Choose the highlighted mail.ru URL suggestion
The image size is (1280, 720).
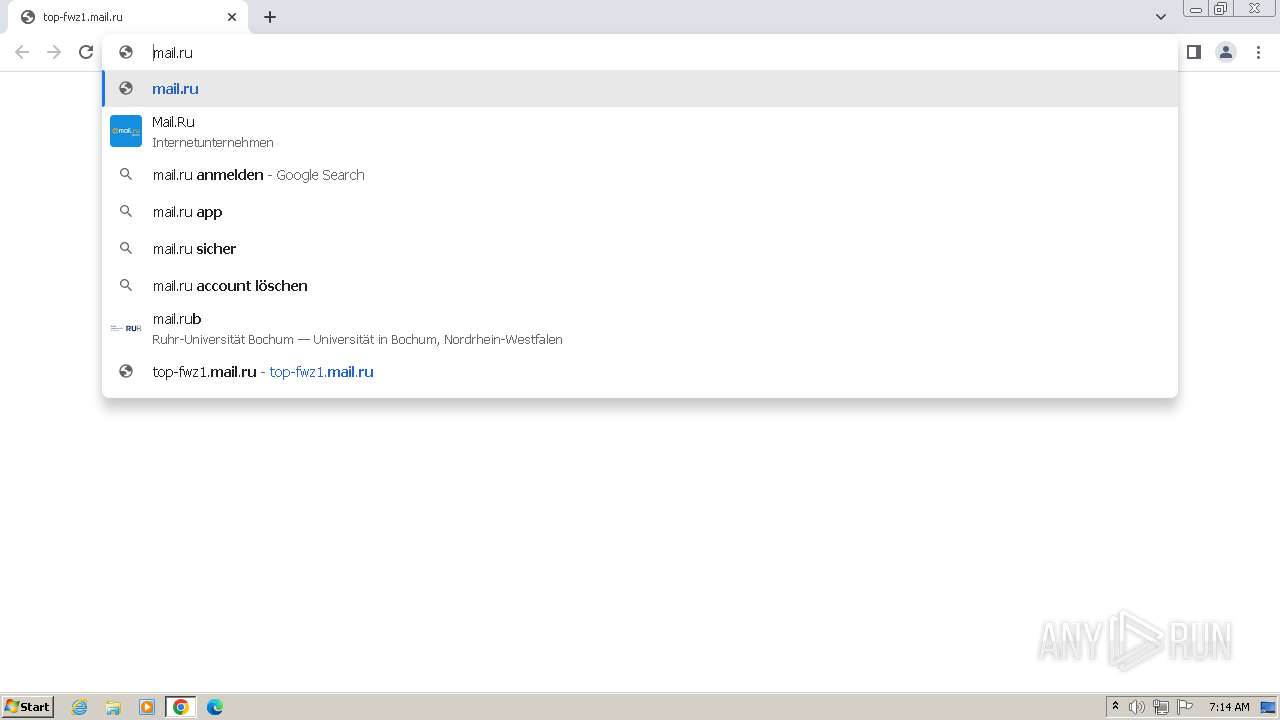click(x=640, y=89)
